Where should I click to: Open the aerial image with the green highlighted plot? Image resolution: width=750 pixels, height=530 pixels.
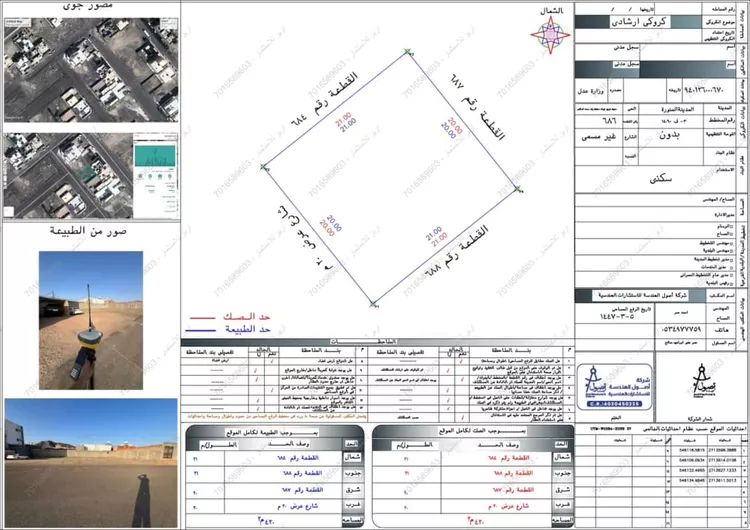point(91,176)
